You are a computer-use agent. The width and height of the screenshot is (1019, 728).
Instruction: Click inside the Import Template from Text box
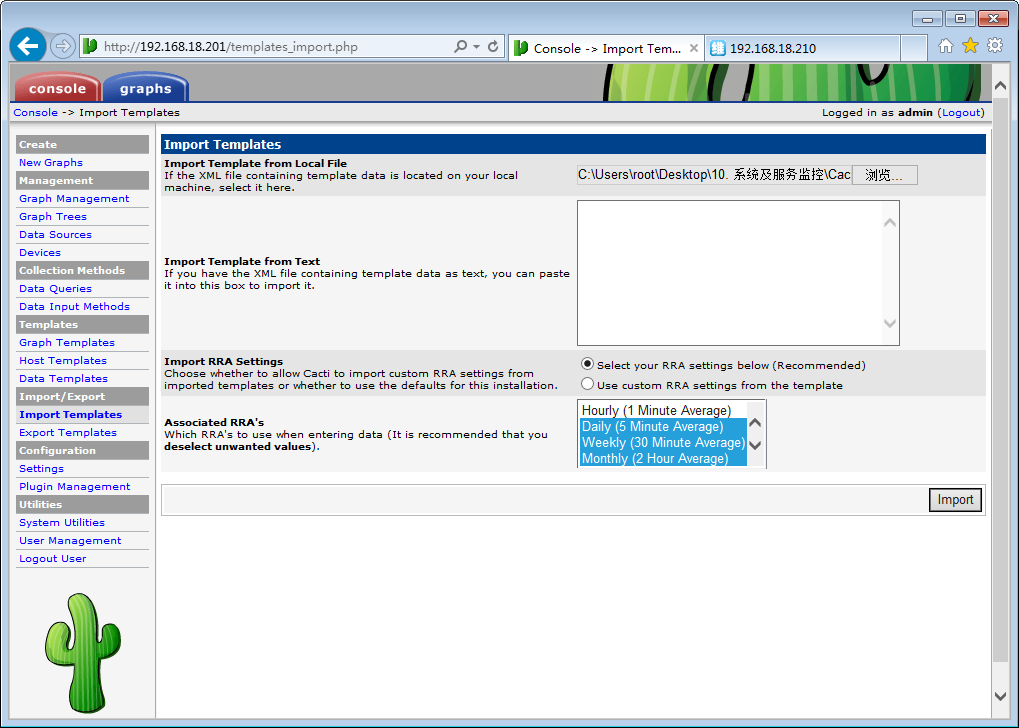(730, 273)
